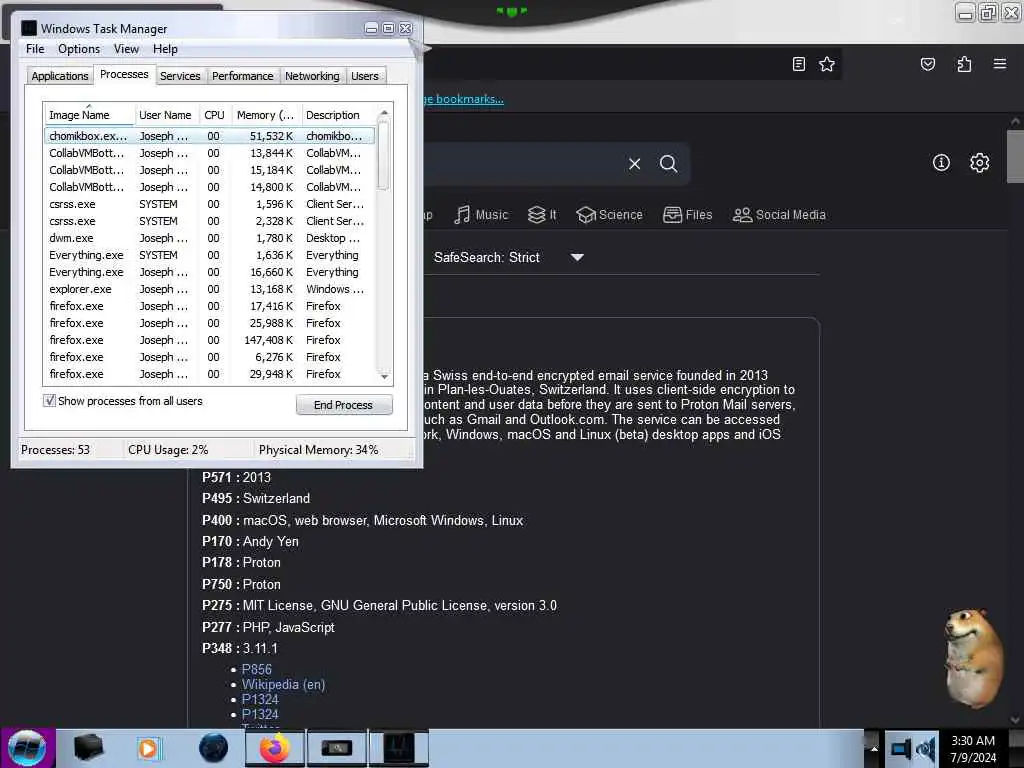Open the dark globe browser taskbar icon
The width and height of the screenshot is (1024, 768).
[214, 748]
